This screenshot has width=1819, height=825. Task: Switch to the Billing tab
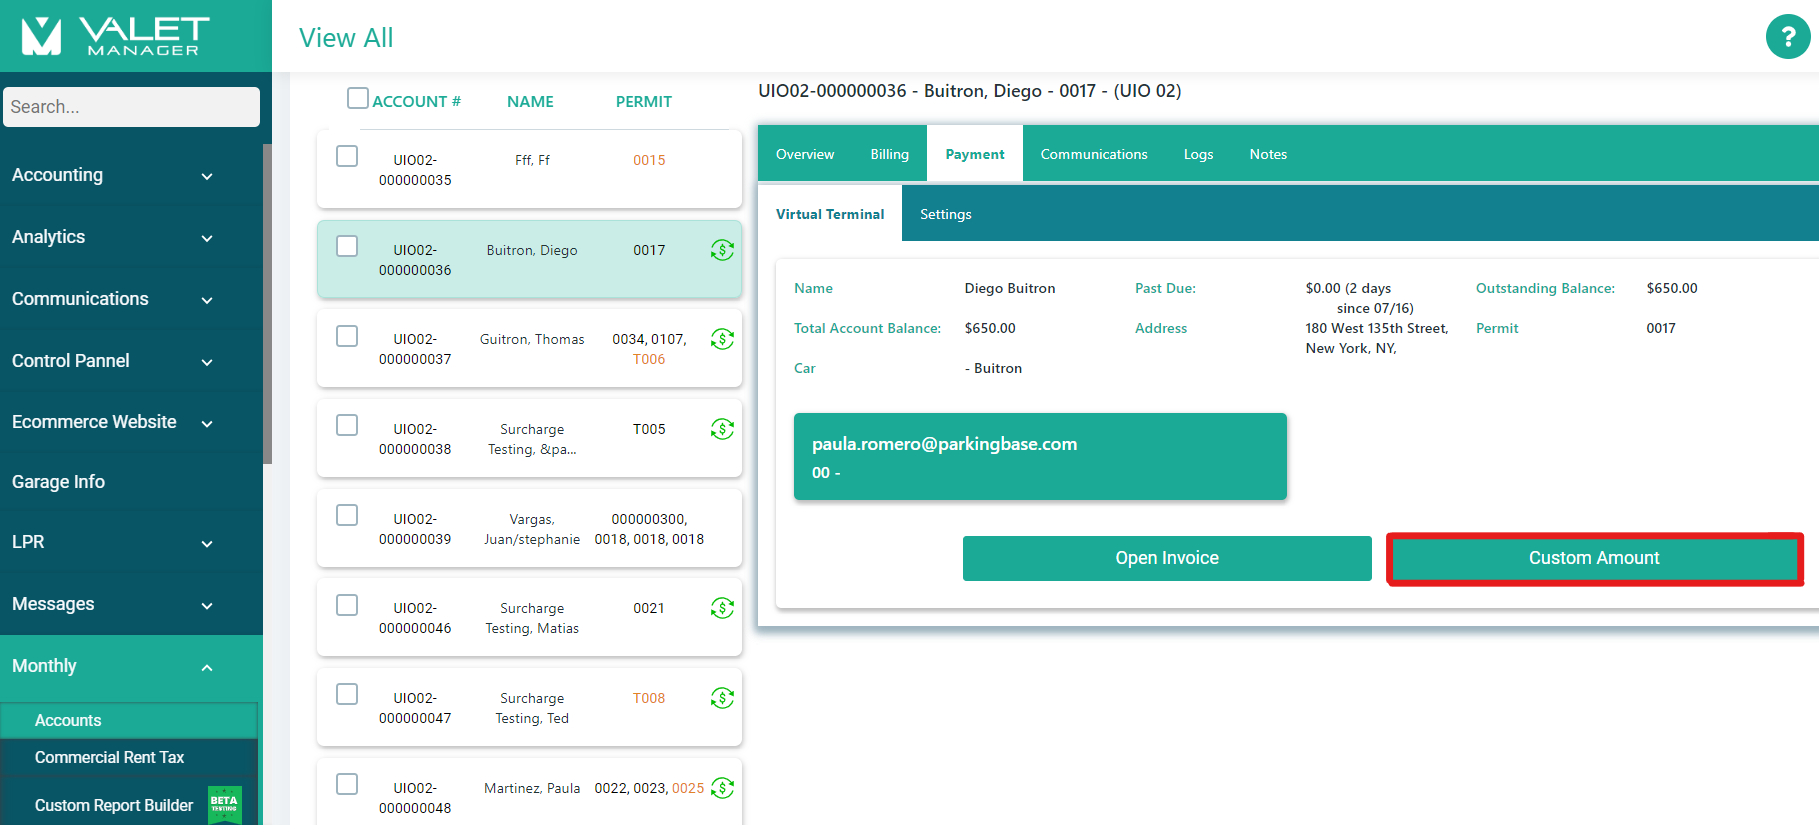click(x=889, y=154)
